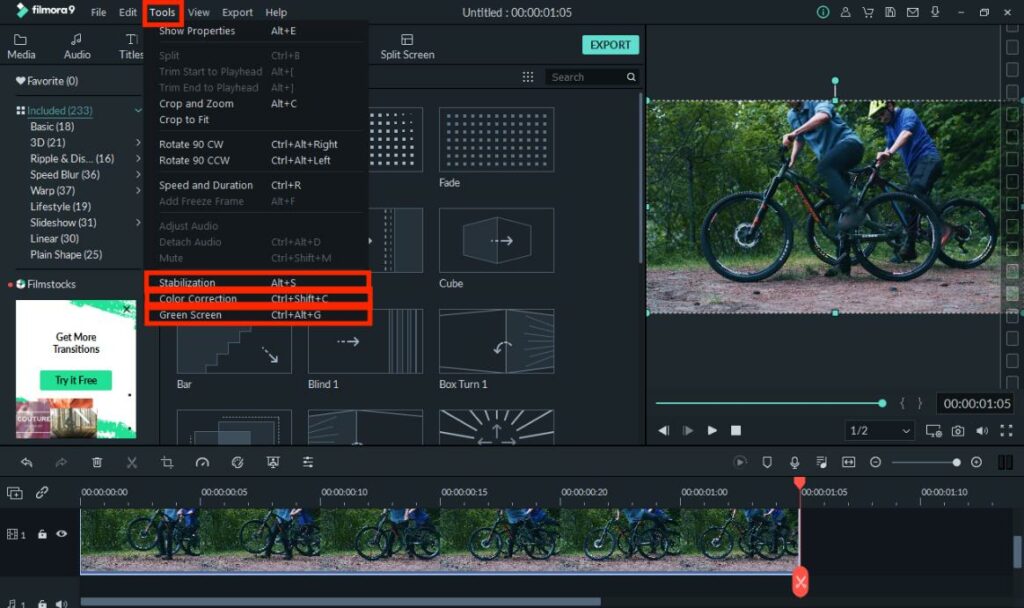This screenshot has height=608, width=1024.
Task: Click the green info circle icon
Action: pos(823,12)
